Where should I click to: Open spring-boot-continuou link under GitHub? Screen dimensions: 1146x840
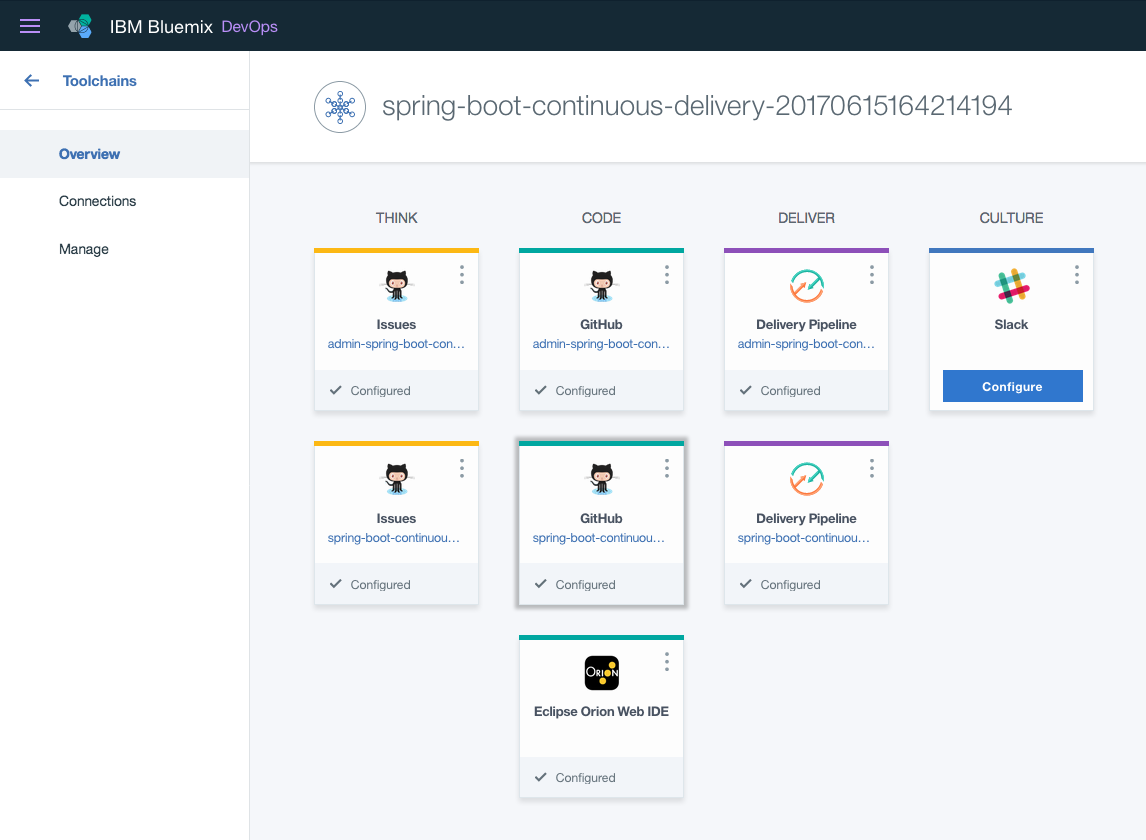tap(599, 537)
